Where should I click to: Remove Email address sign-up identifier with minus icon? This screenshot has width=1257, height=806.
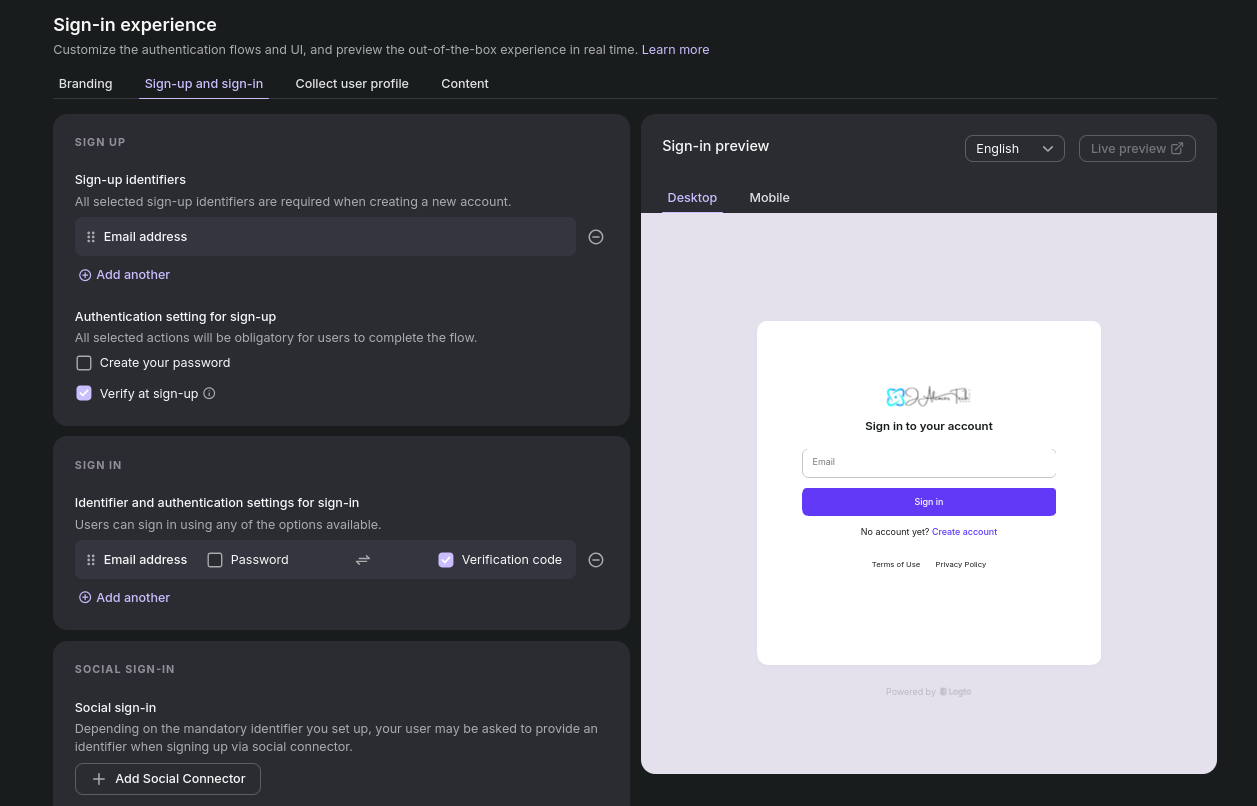coord(596,237)
